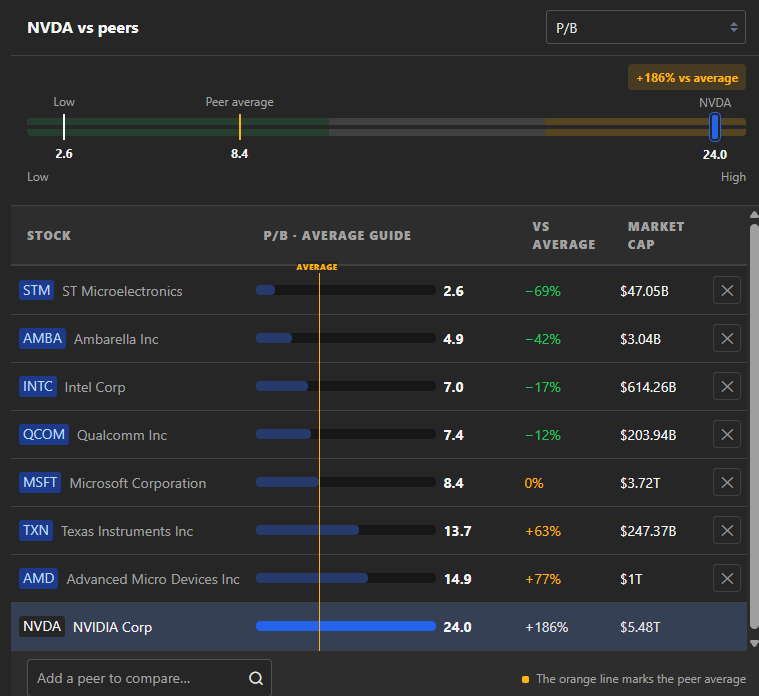Click NVIDIA's P/B bar
Image resolution: width=759 pixels, height=696 pixels.
coord(346,626)
